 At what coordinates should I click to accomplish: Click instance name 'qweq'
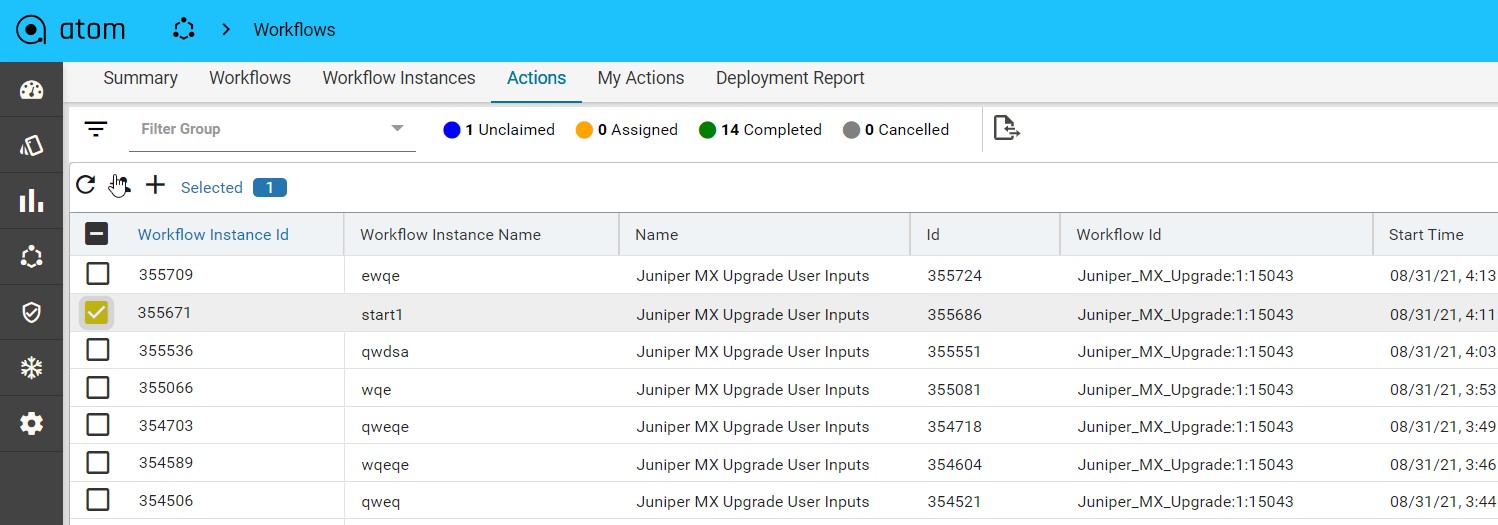click(x=381, y=502)
